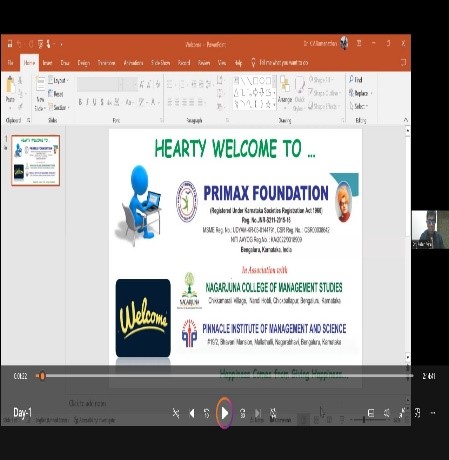Click Tell me what you want to do
The image size is (449, 460).
(x=284, y=62)
